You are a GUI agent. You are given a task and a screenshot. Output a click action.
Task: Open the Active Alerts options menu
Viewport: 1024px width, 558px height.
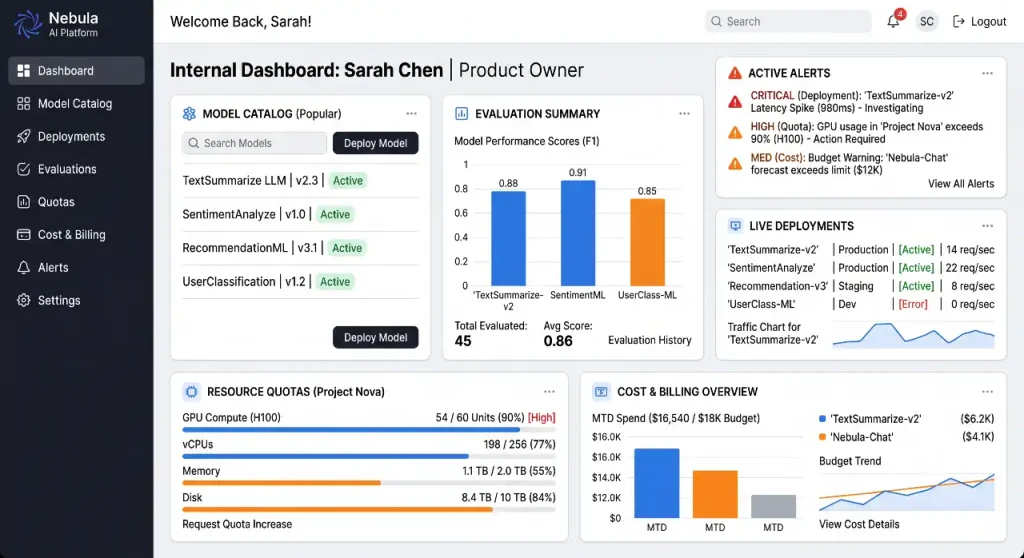(x=987, y=73)
